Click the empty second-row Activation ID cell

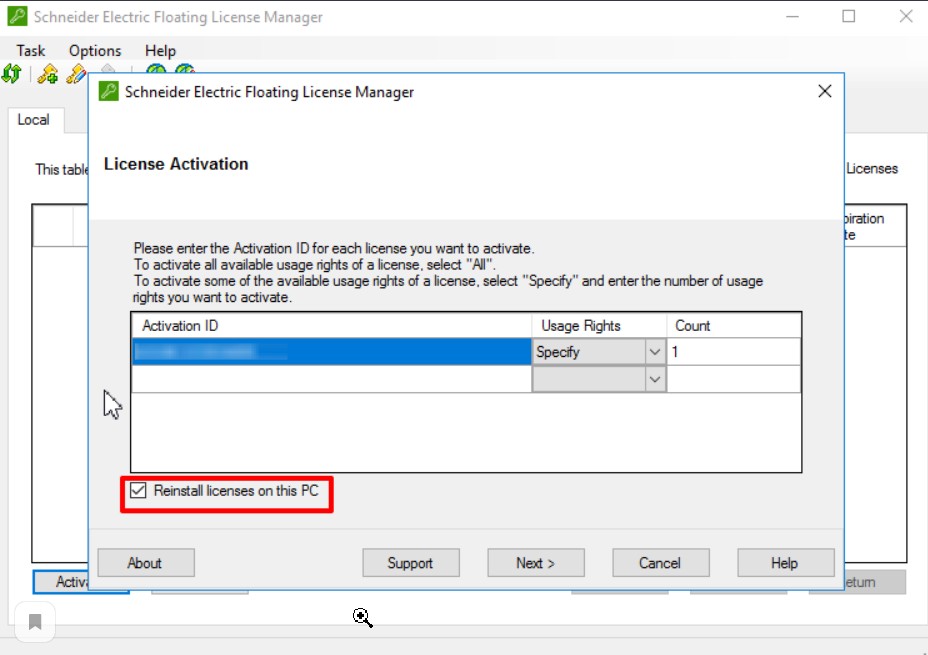tap(331, 379)
